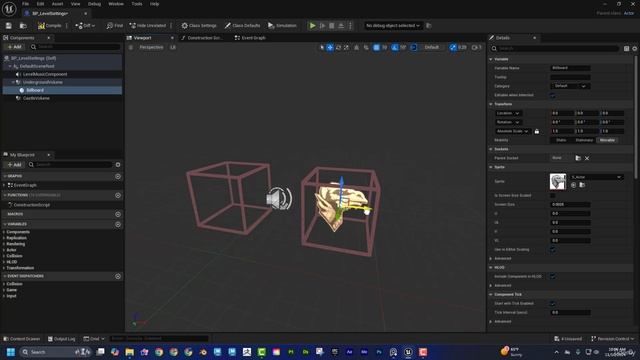Save the blueprint with the toolbar save icon

[x=9, y=25]
